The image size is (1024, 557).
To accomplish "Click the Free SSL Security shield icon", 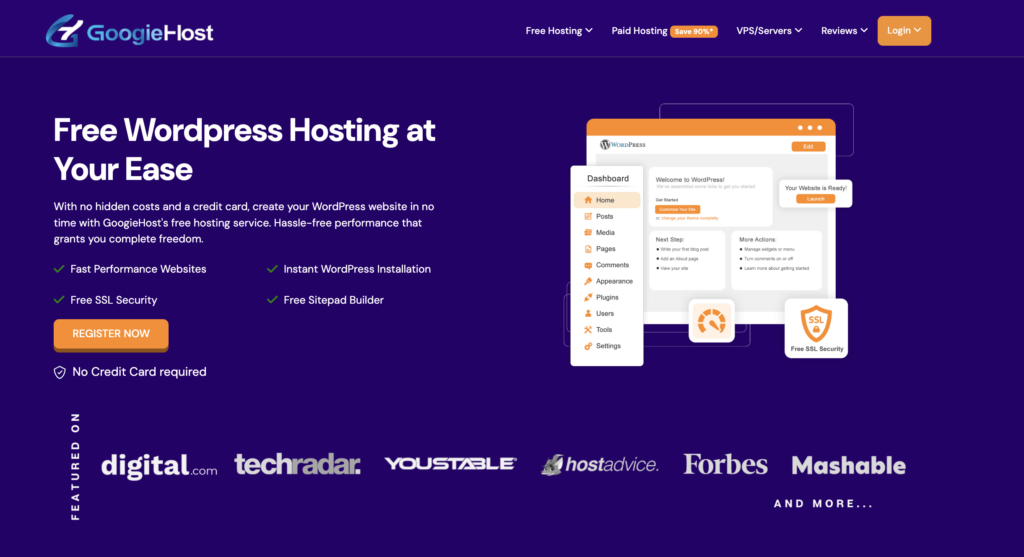I will 816,323.
